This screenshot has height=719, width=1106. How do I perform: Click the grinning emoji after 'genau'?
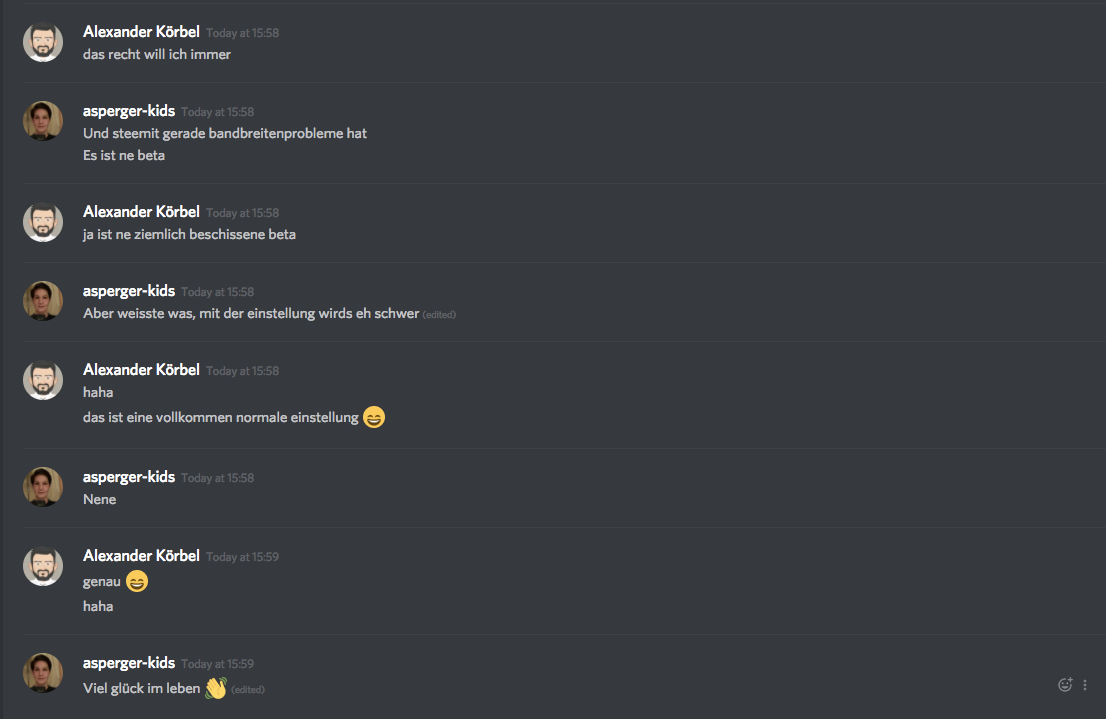pyautogui.click(x=137, y=581)
